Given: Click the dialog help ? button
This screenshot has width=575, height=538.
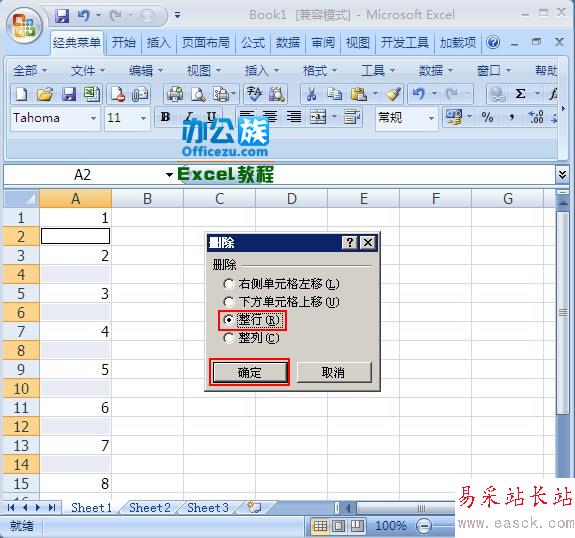Looking at the screenshot, I should coord(350,242).
